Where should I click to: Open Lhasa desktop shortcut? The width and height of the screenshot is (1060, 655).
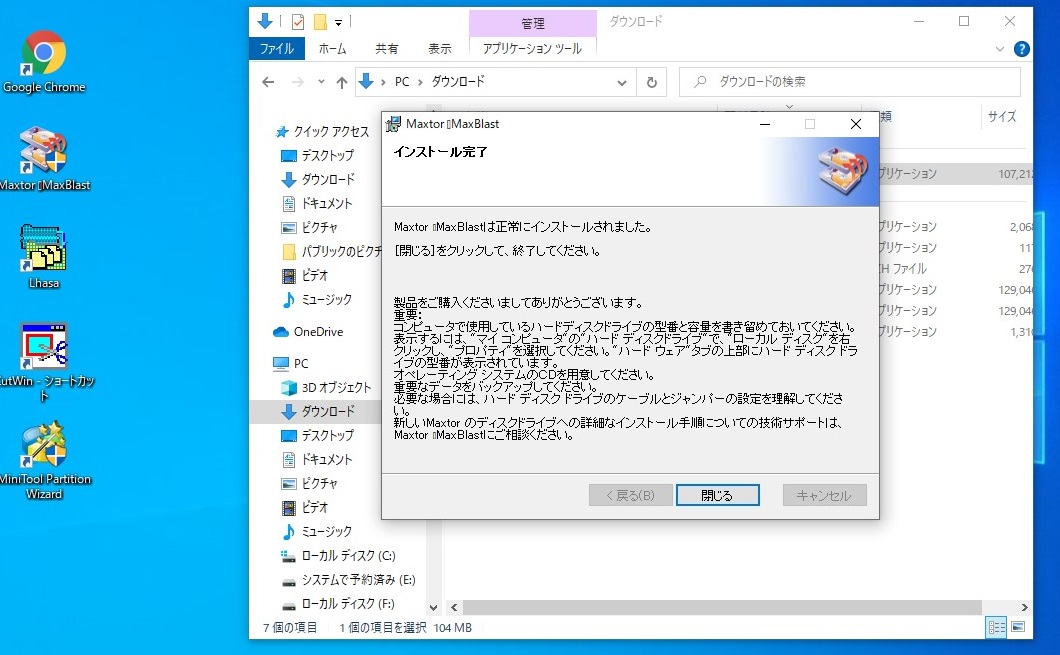44,257
